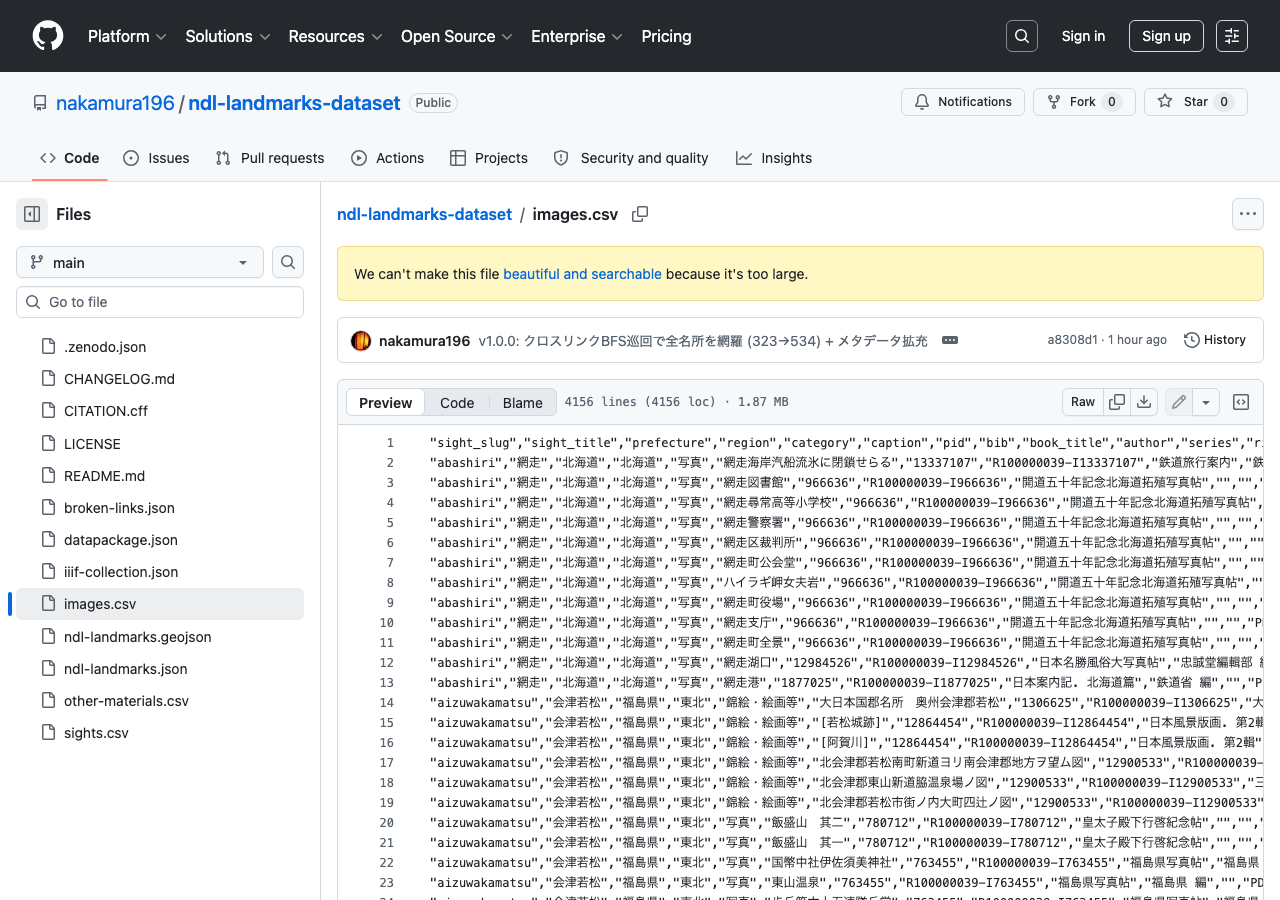Click line number 2 in preview
The height and width of the screenshot is (900, 1280).
pos(390,462)
